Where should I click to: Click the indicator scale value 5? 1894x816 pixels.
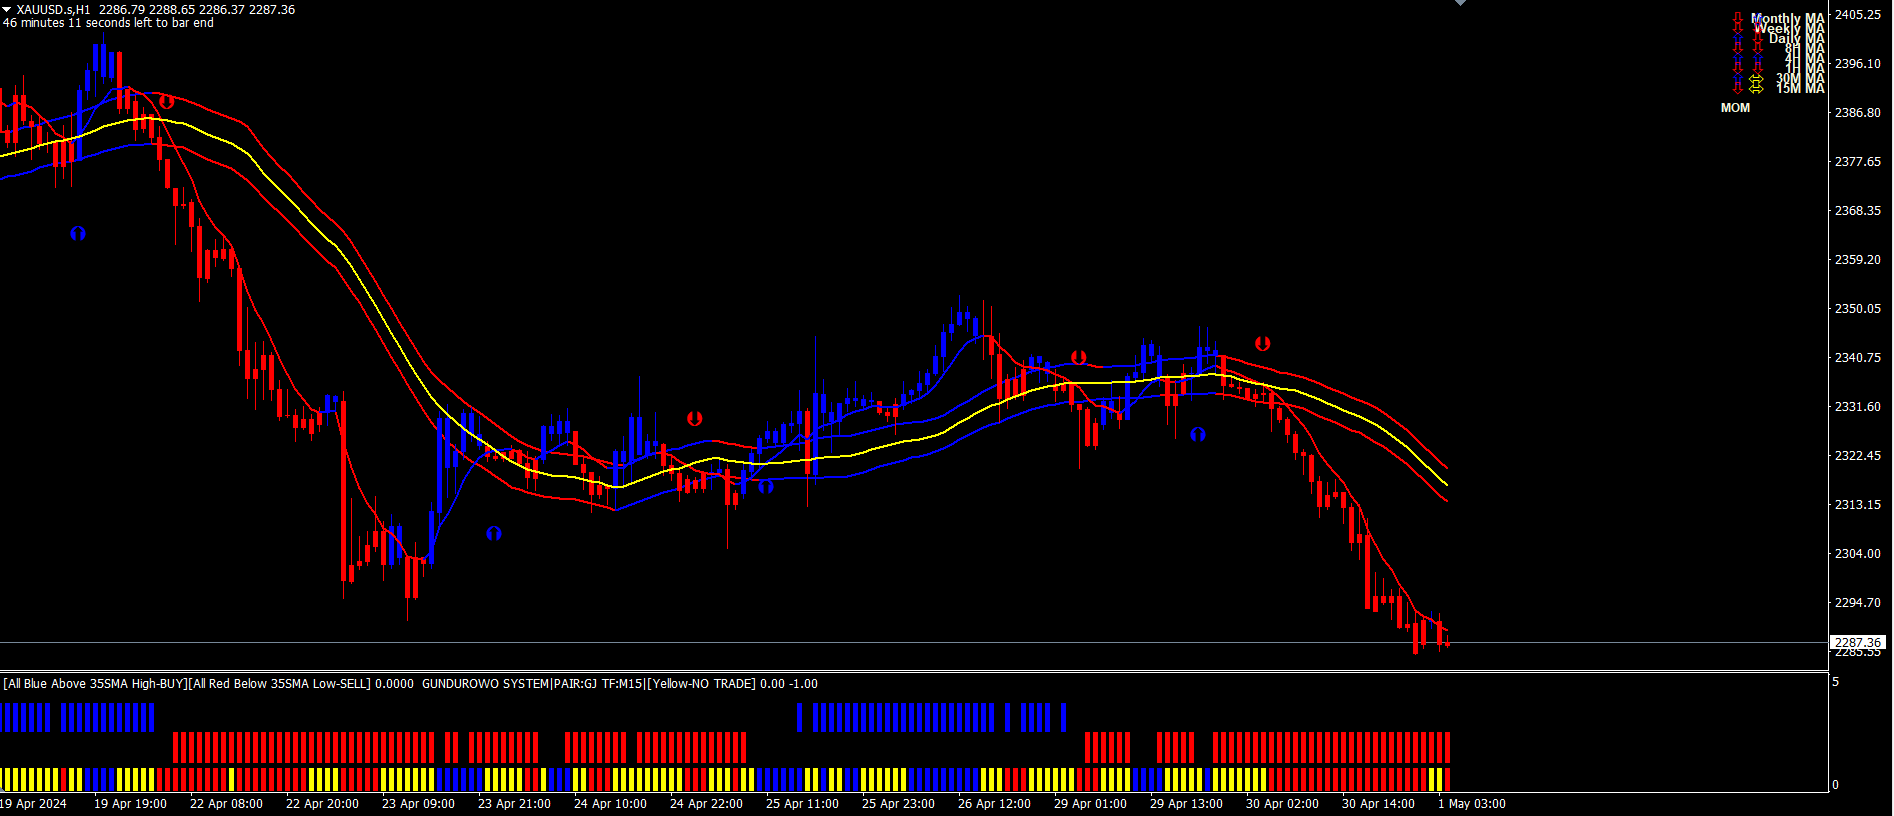pos(1835,682)
